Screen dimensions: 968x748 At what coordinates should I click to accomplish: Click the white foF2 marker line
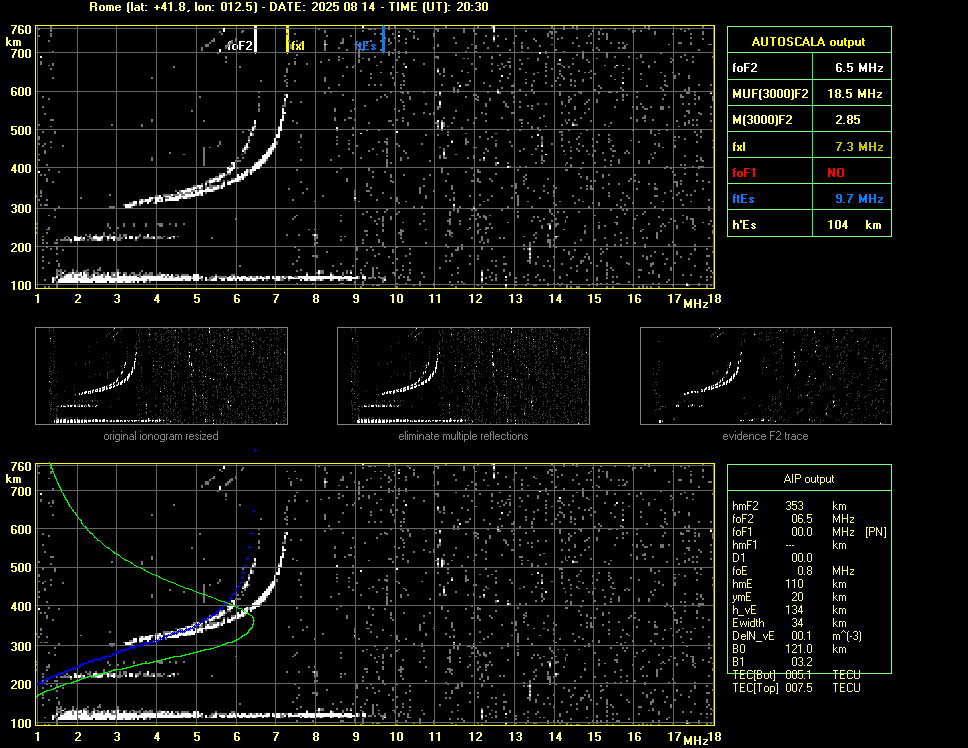(x=256, y=39)
